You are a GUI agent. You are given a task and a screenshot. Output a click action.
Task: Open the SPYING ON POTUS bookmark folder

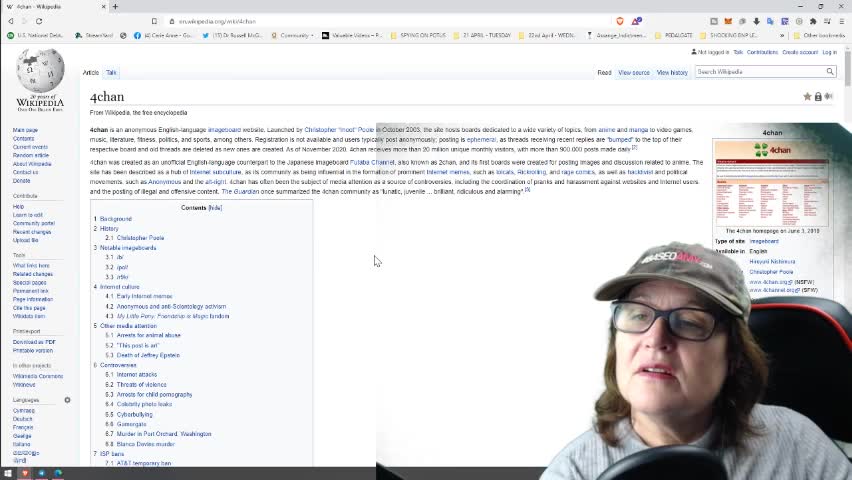418,35
